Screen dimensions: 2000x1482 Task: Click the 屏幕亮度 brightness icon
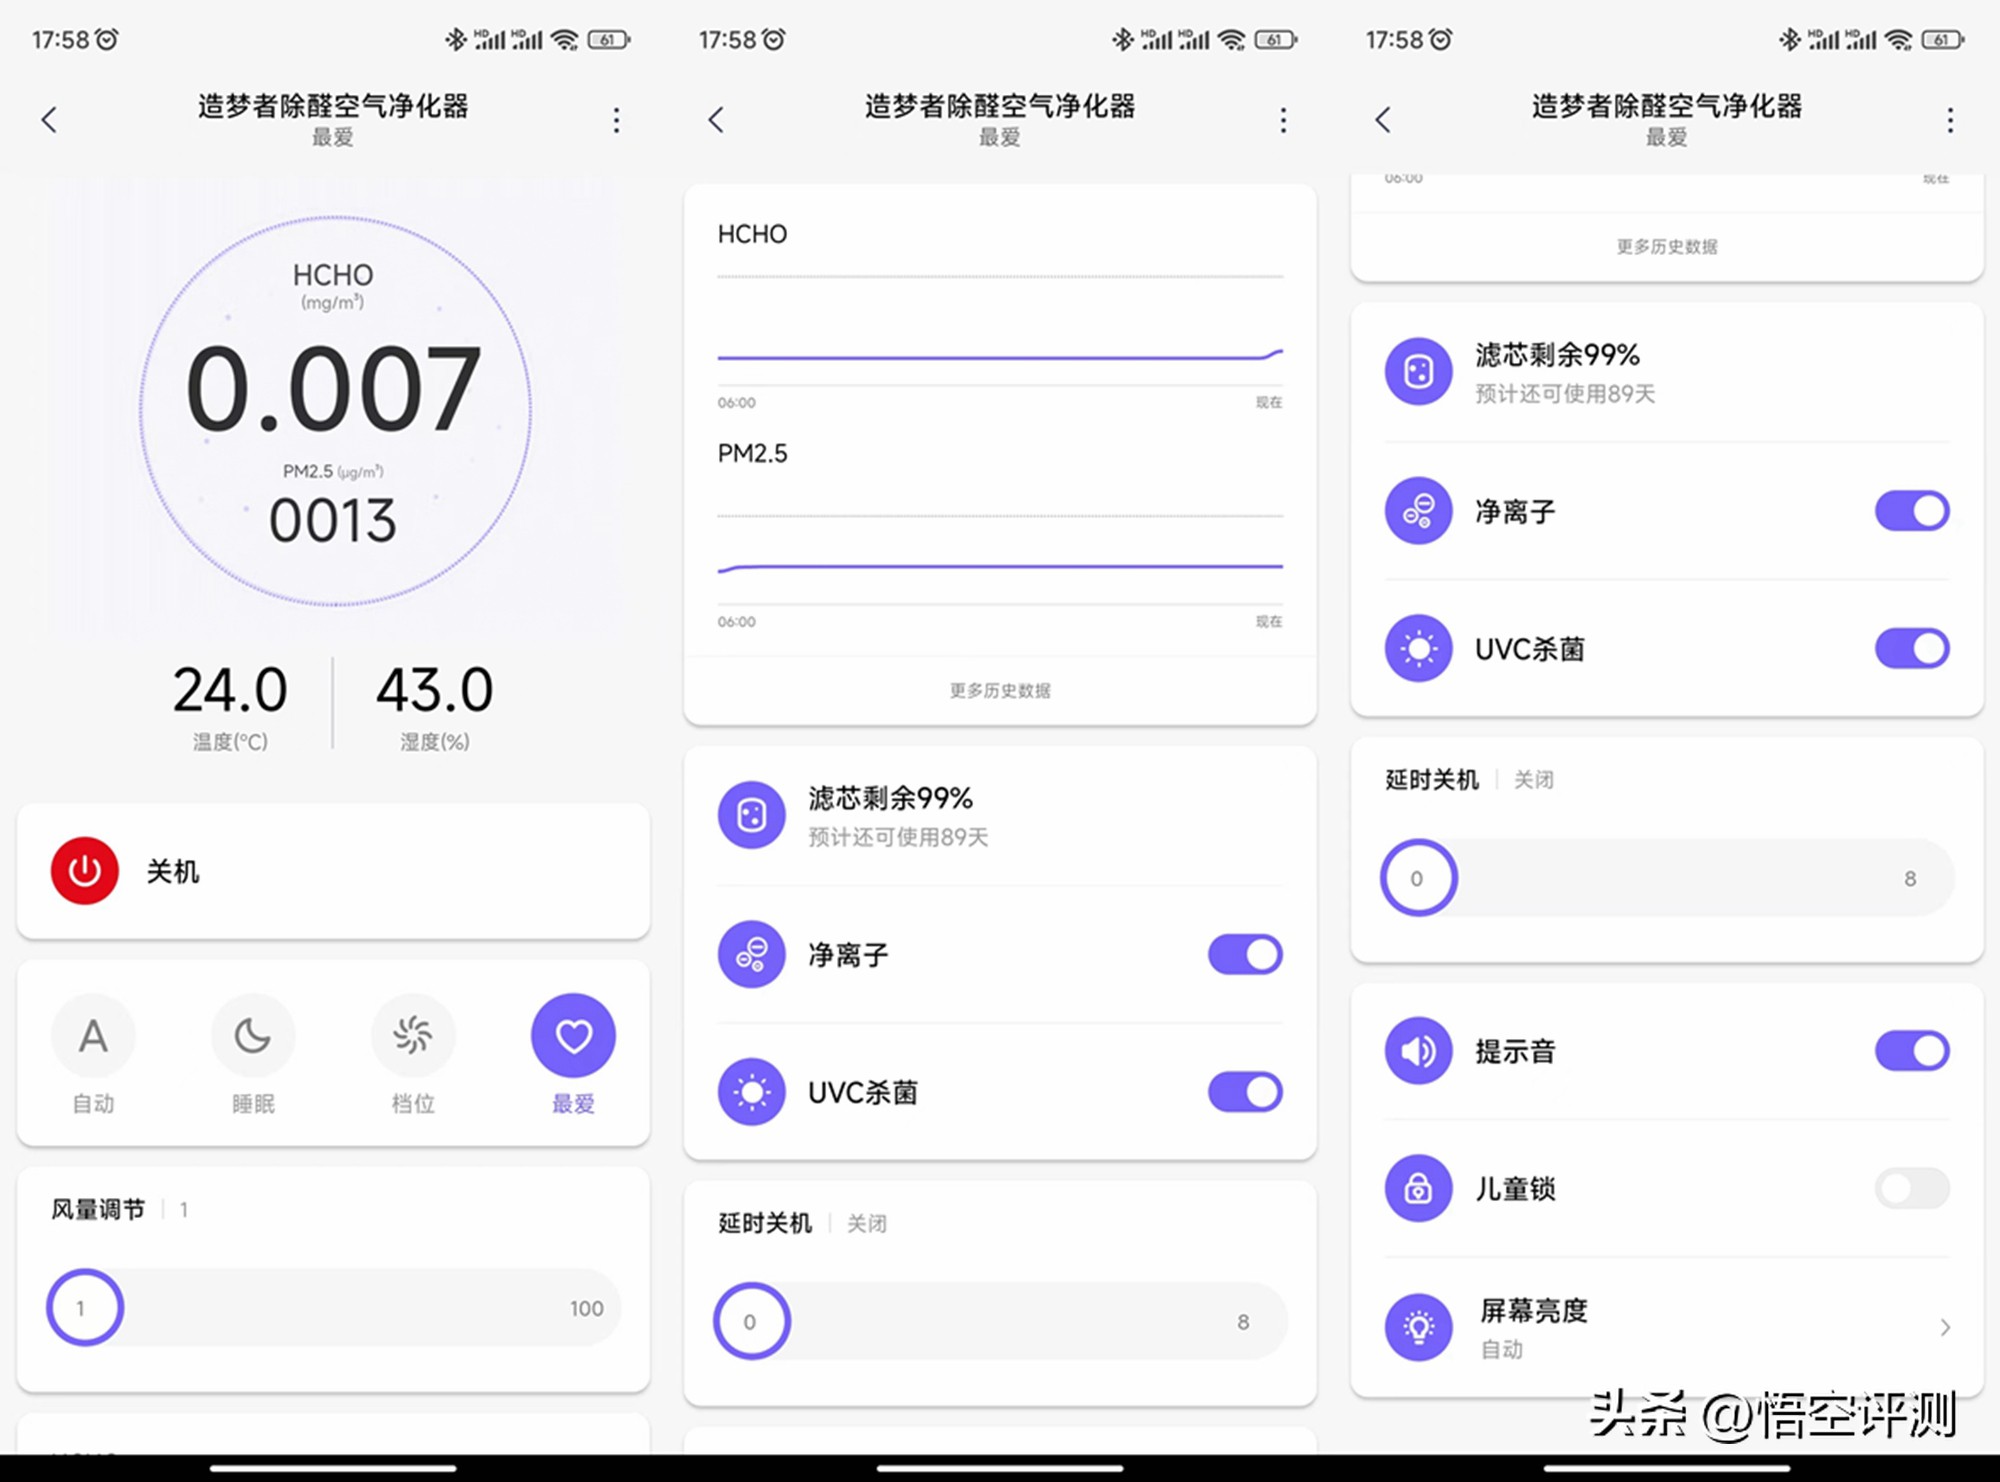click(x=1419, y=1326)
